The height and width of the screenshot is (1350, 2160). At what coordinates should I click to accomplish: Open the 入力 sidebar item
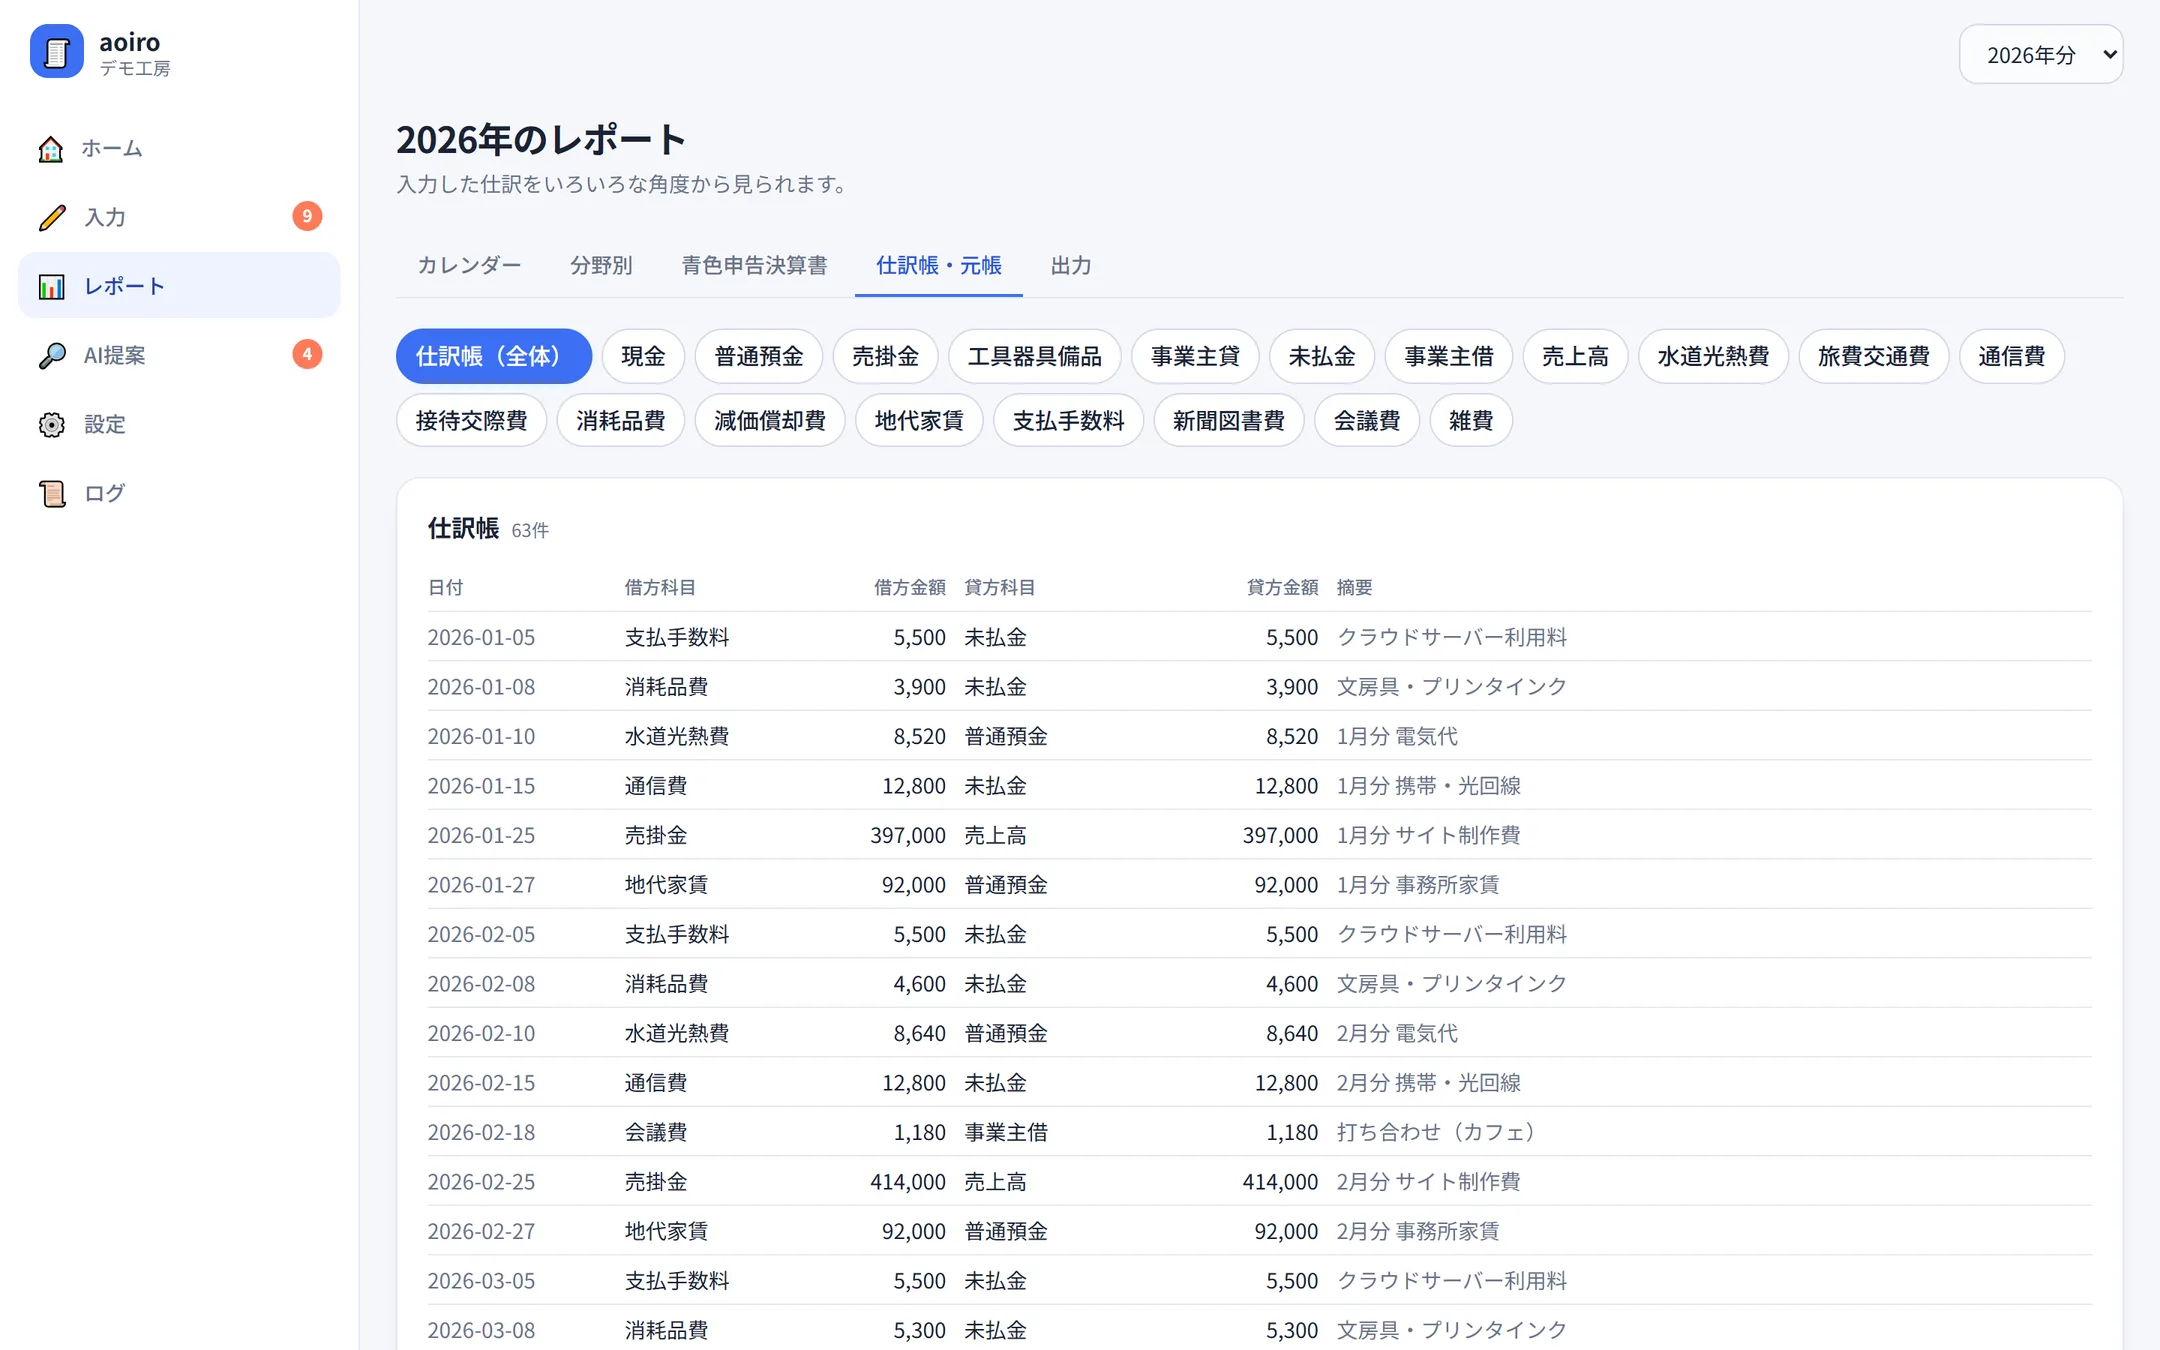(x=179, y=217)
